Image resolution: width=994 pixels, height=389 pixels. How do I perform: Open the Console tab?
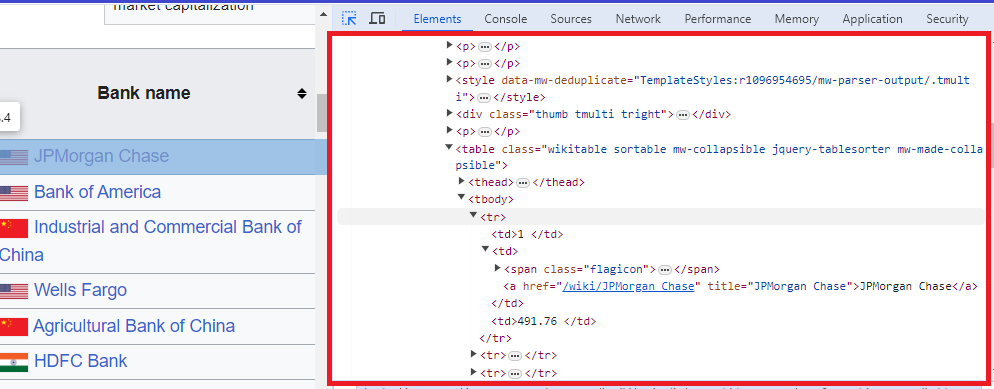click(506, 19)
